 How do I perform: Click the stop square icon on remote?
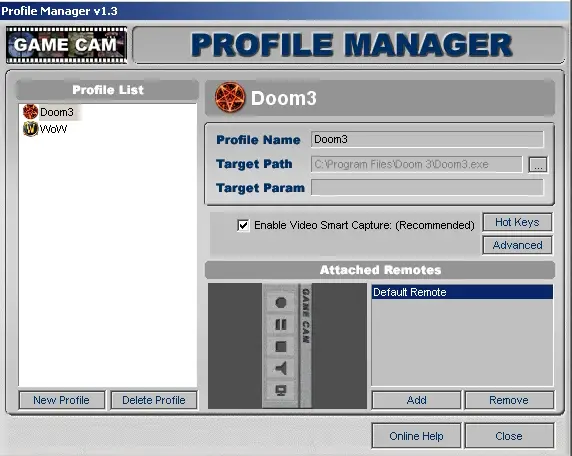click(x=280, y=346)
